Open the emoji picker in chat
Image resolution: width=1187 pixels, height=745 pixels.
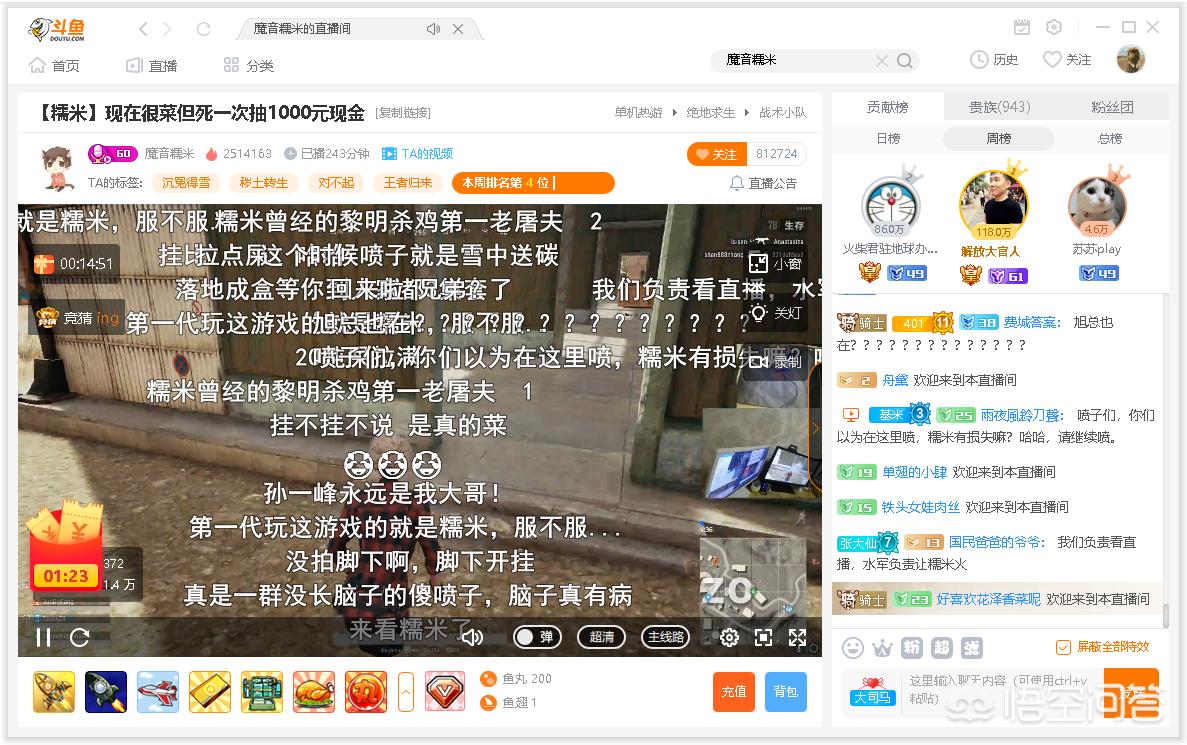[x=853, y=647]
